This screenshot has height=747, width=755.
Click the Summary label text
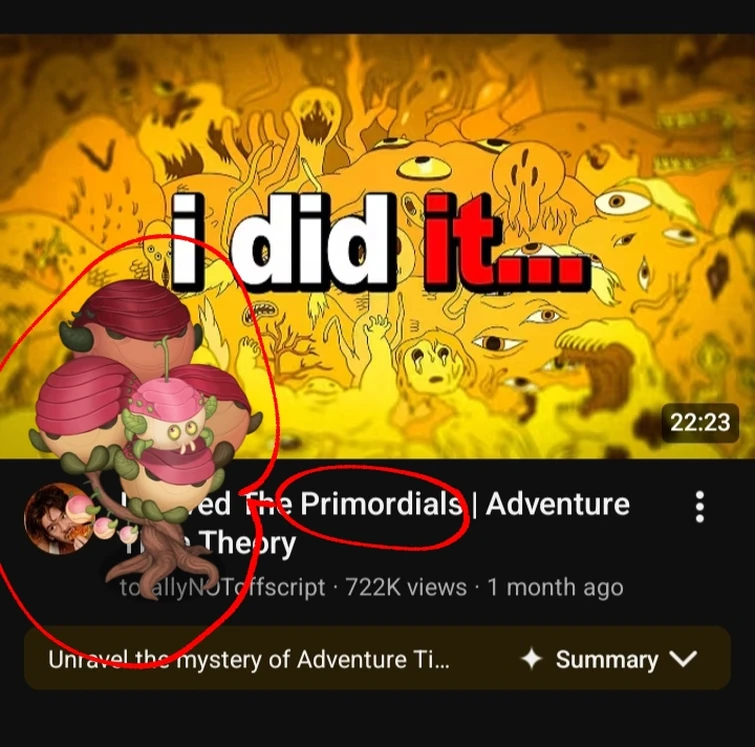pos(607,659)
